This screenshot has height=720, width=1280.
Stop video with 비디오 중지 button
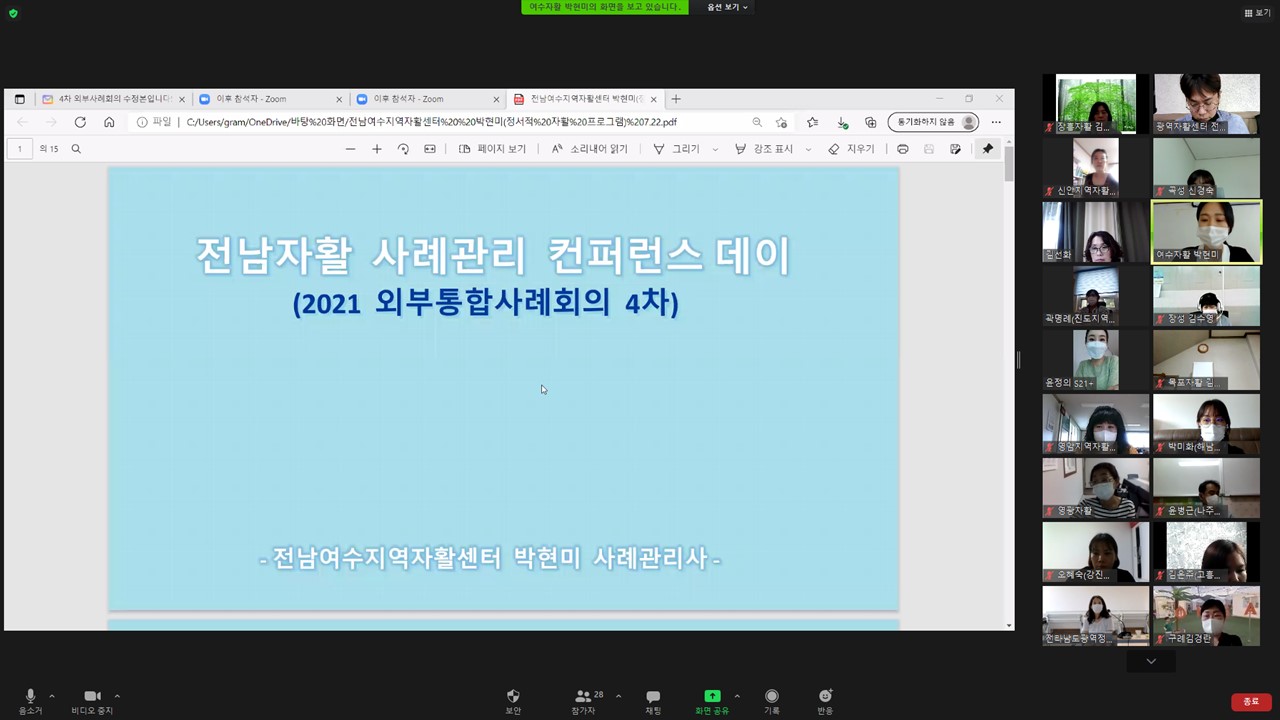pyautogui.click(x=92, y=697)
